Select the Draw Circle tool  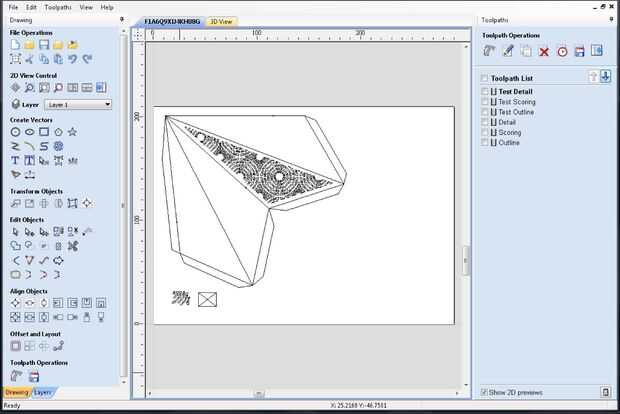point(15,132)
